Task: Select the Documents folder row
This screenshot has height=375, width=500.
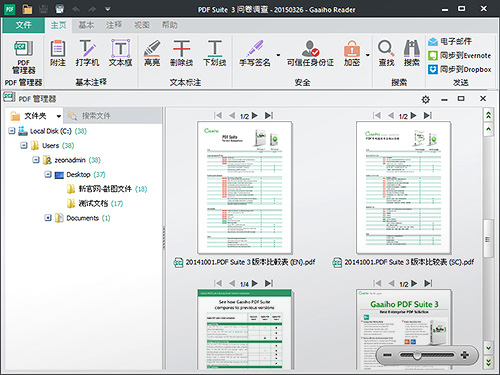Action: click(82, 218)
